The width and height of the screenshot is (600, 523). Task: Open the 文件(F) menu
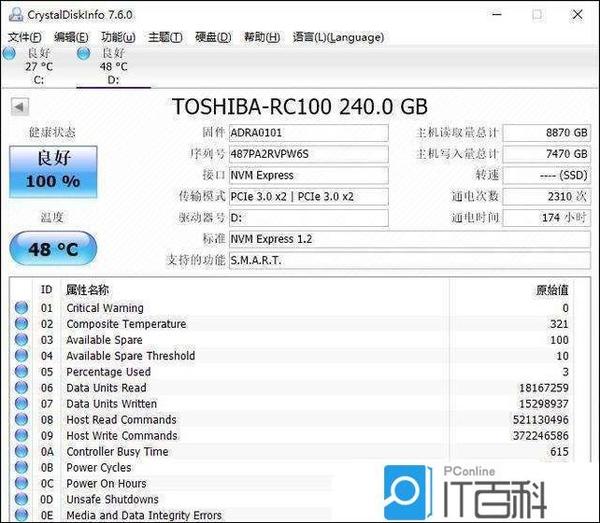tap(25, 37)
